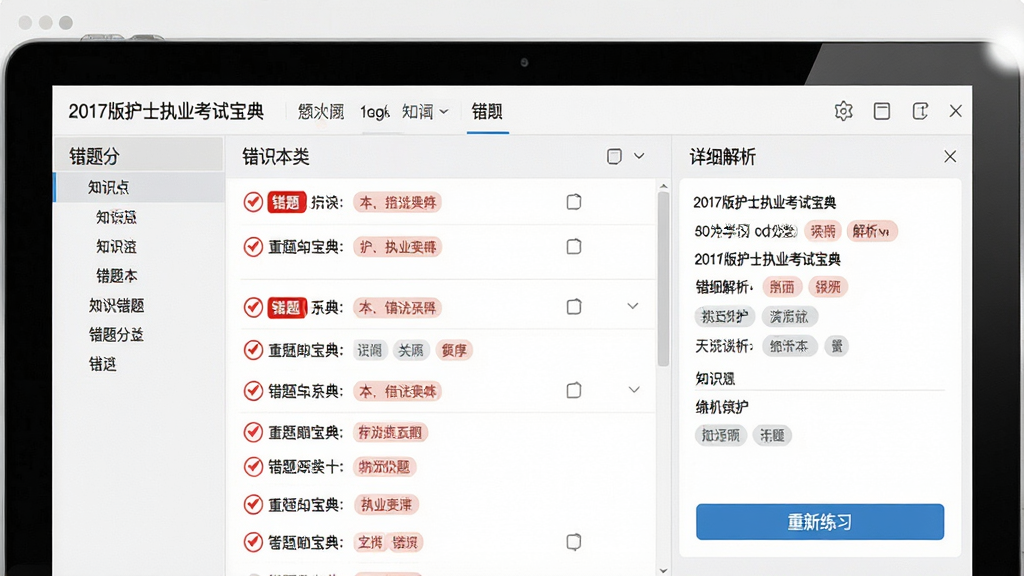Select 错题本 in the left sidebar
The image size is (1024, 576).
tap(116, 276)
